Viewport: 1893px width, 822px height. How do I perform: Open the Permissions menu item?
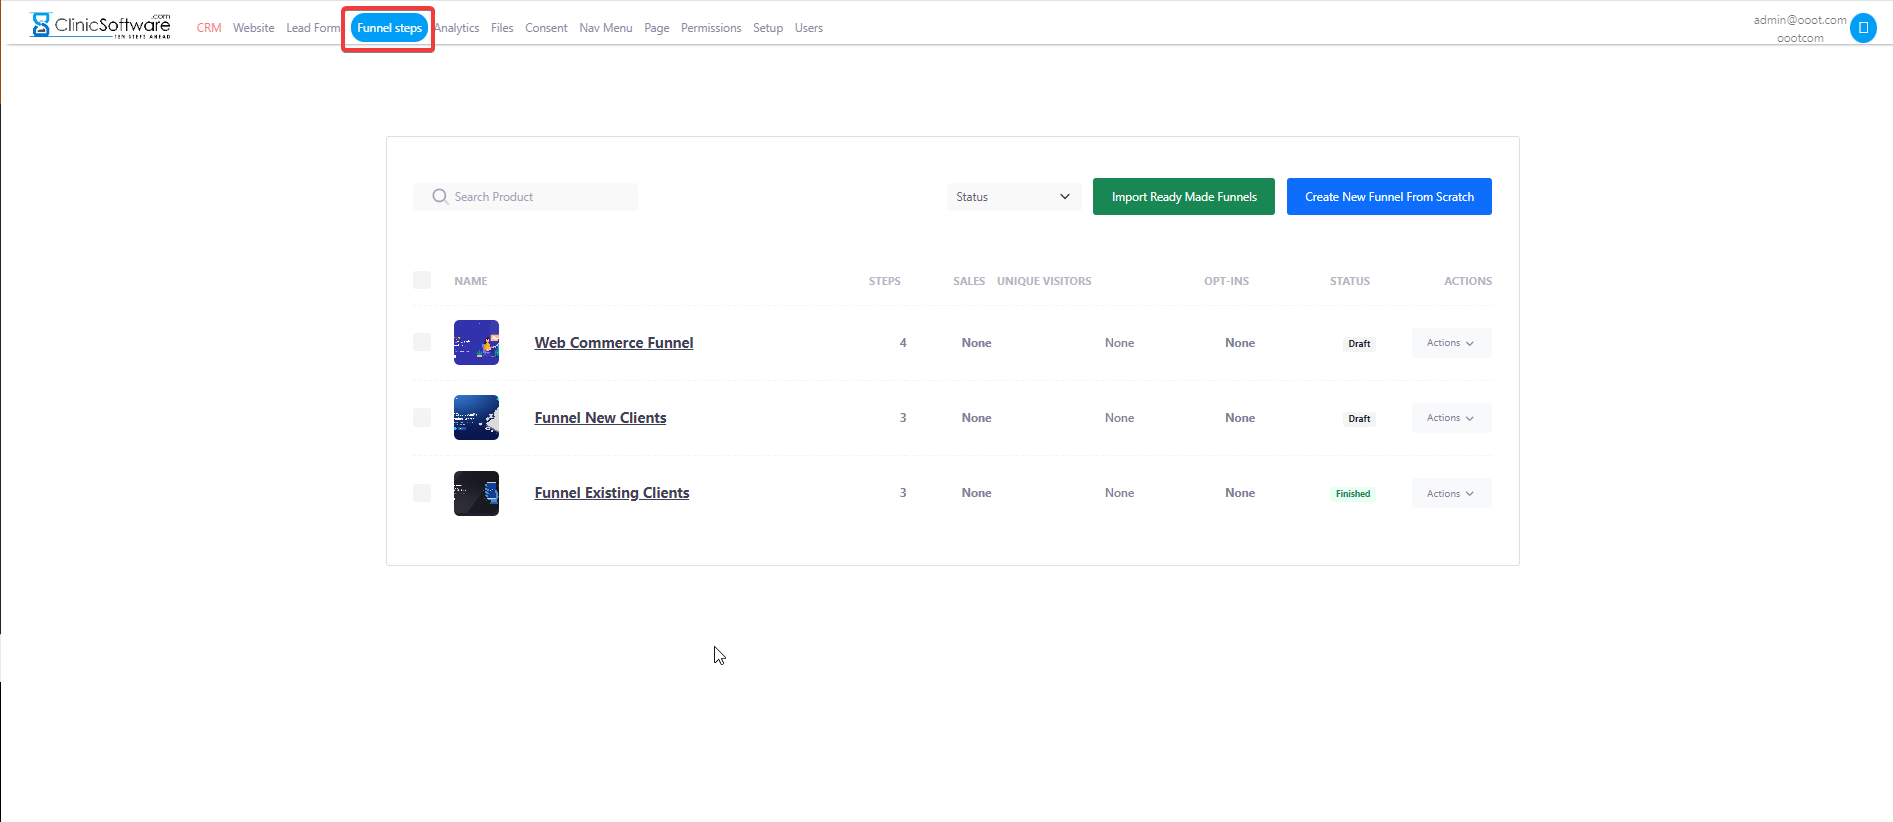pos(710,28)
